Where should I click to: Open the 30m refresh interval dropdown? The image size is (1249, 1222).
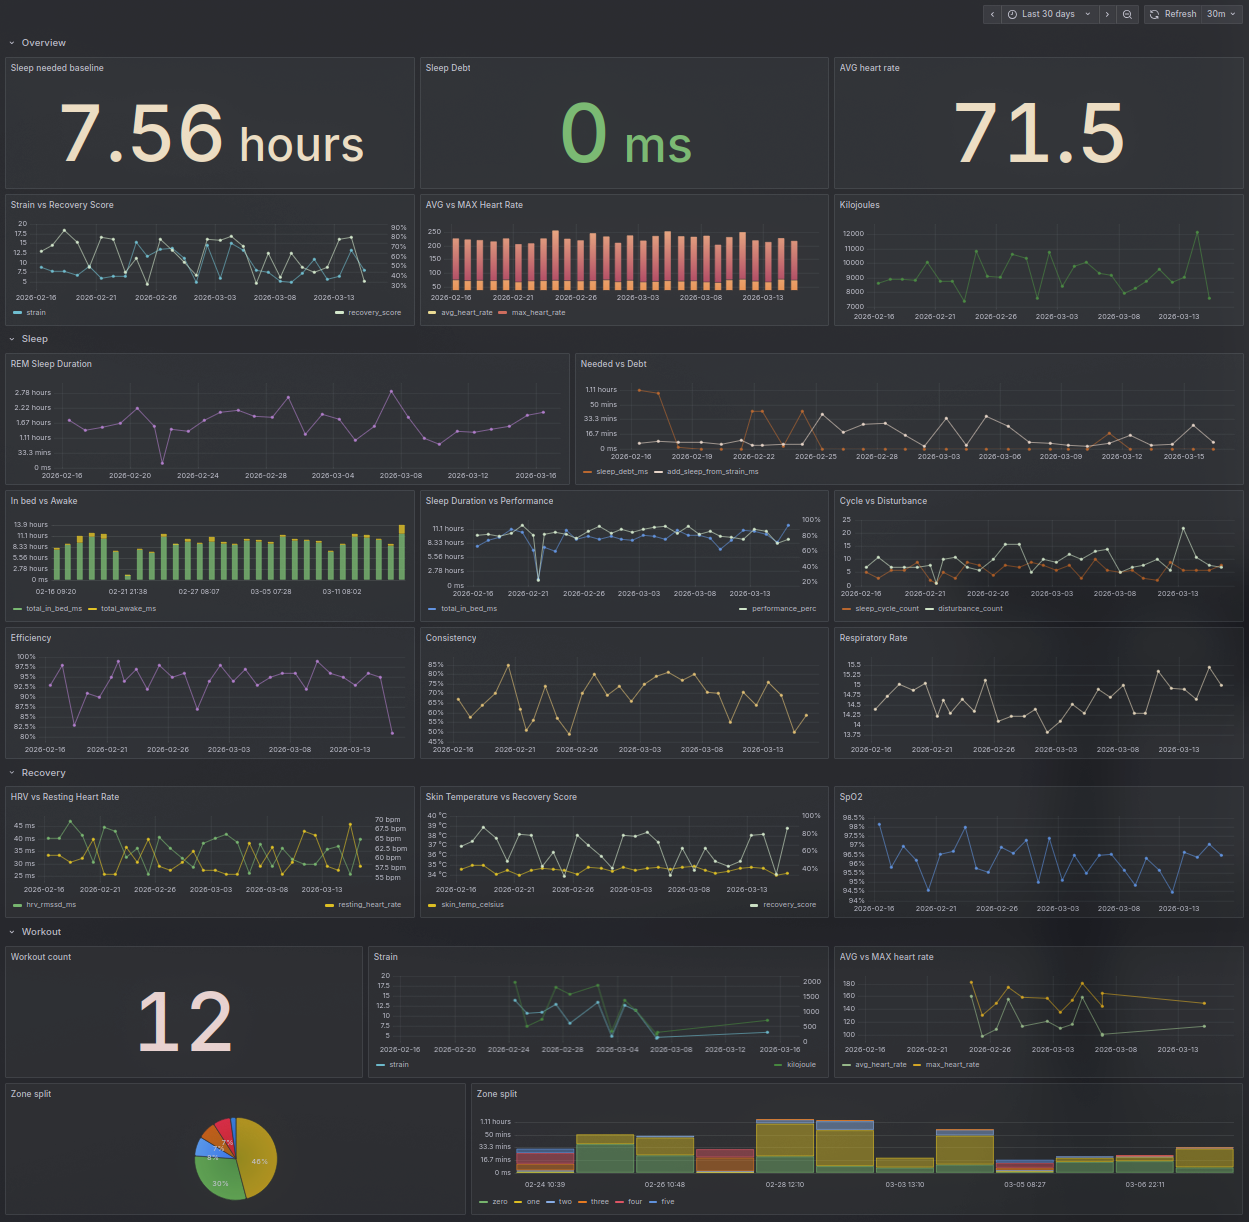[1222, 14]
